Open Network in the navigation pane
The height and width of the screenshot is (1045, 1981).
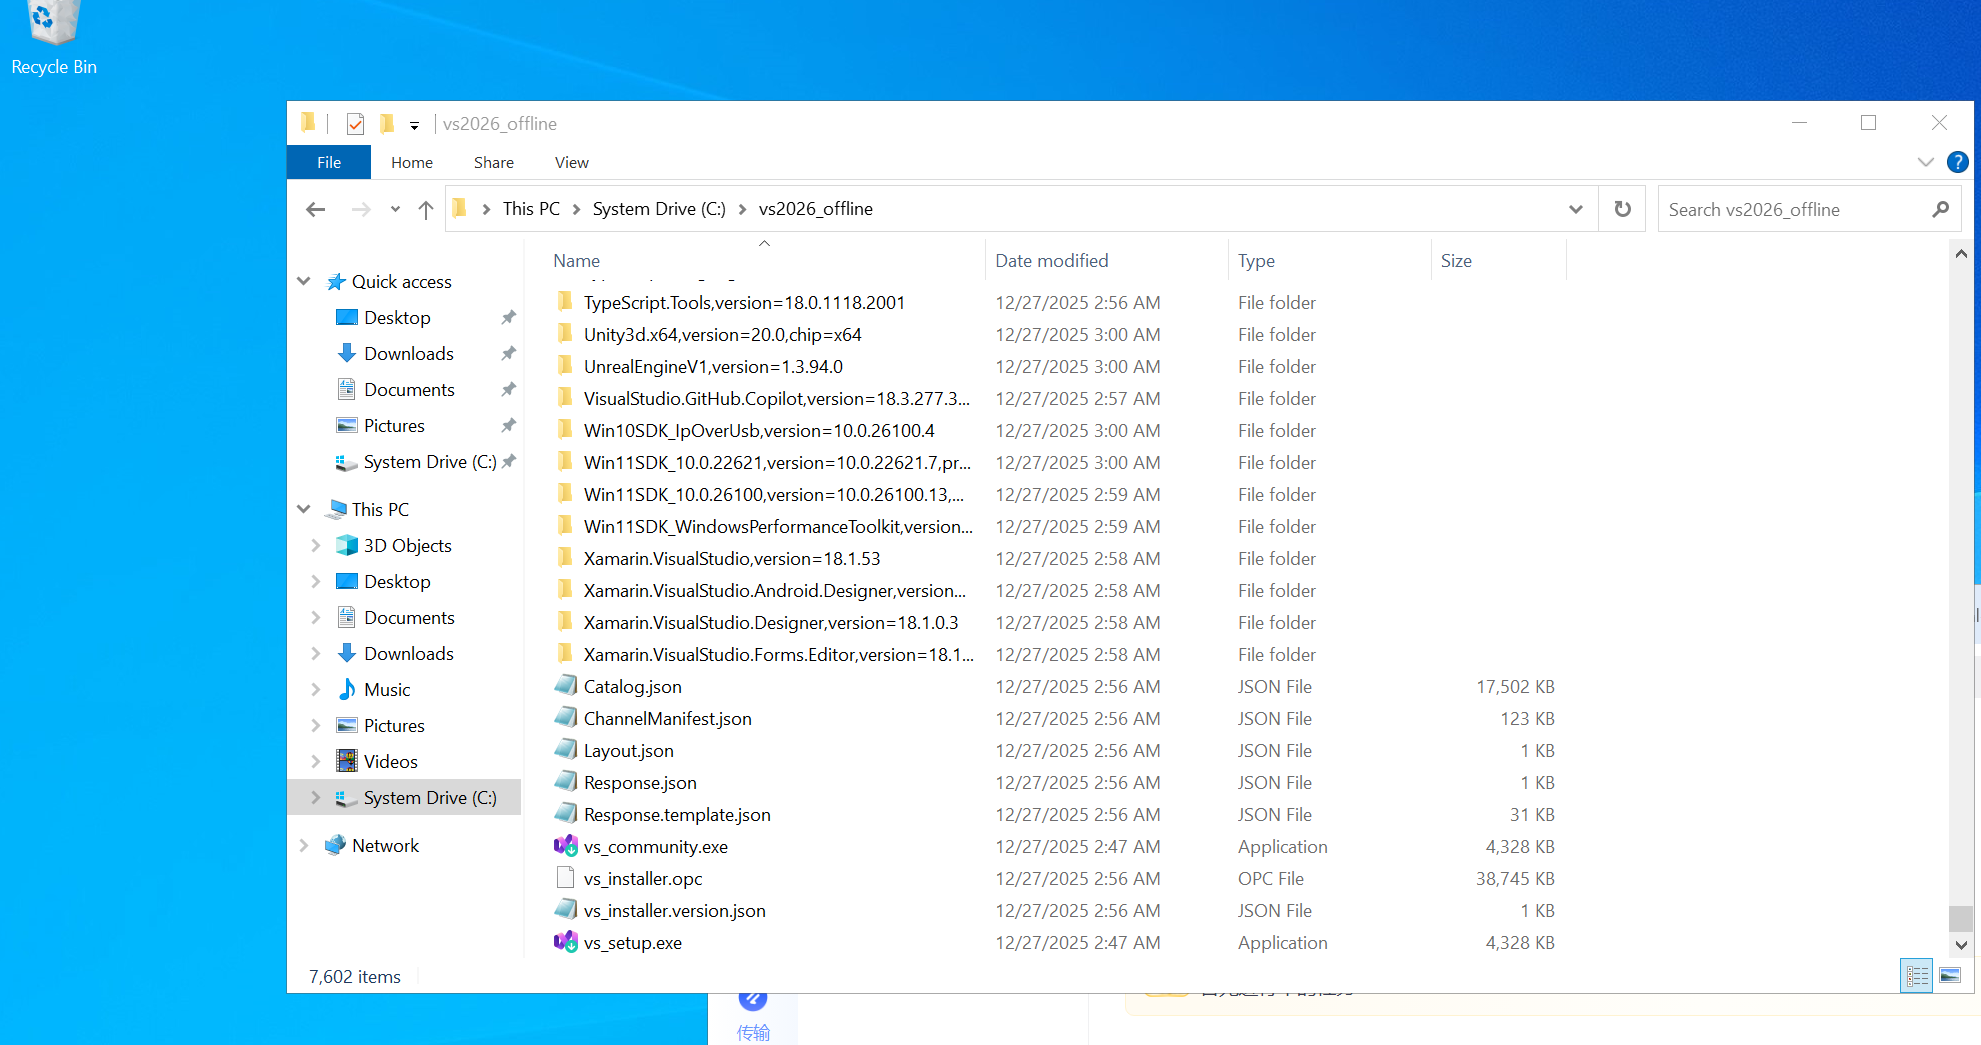385,845
